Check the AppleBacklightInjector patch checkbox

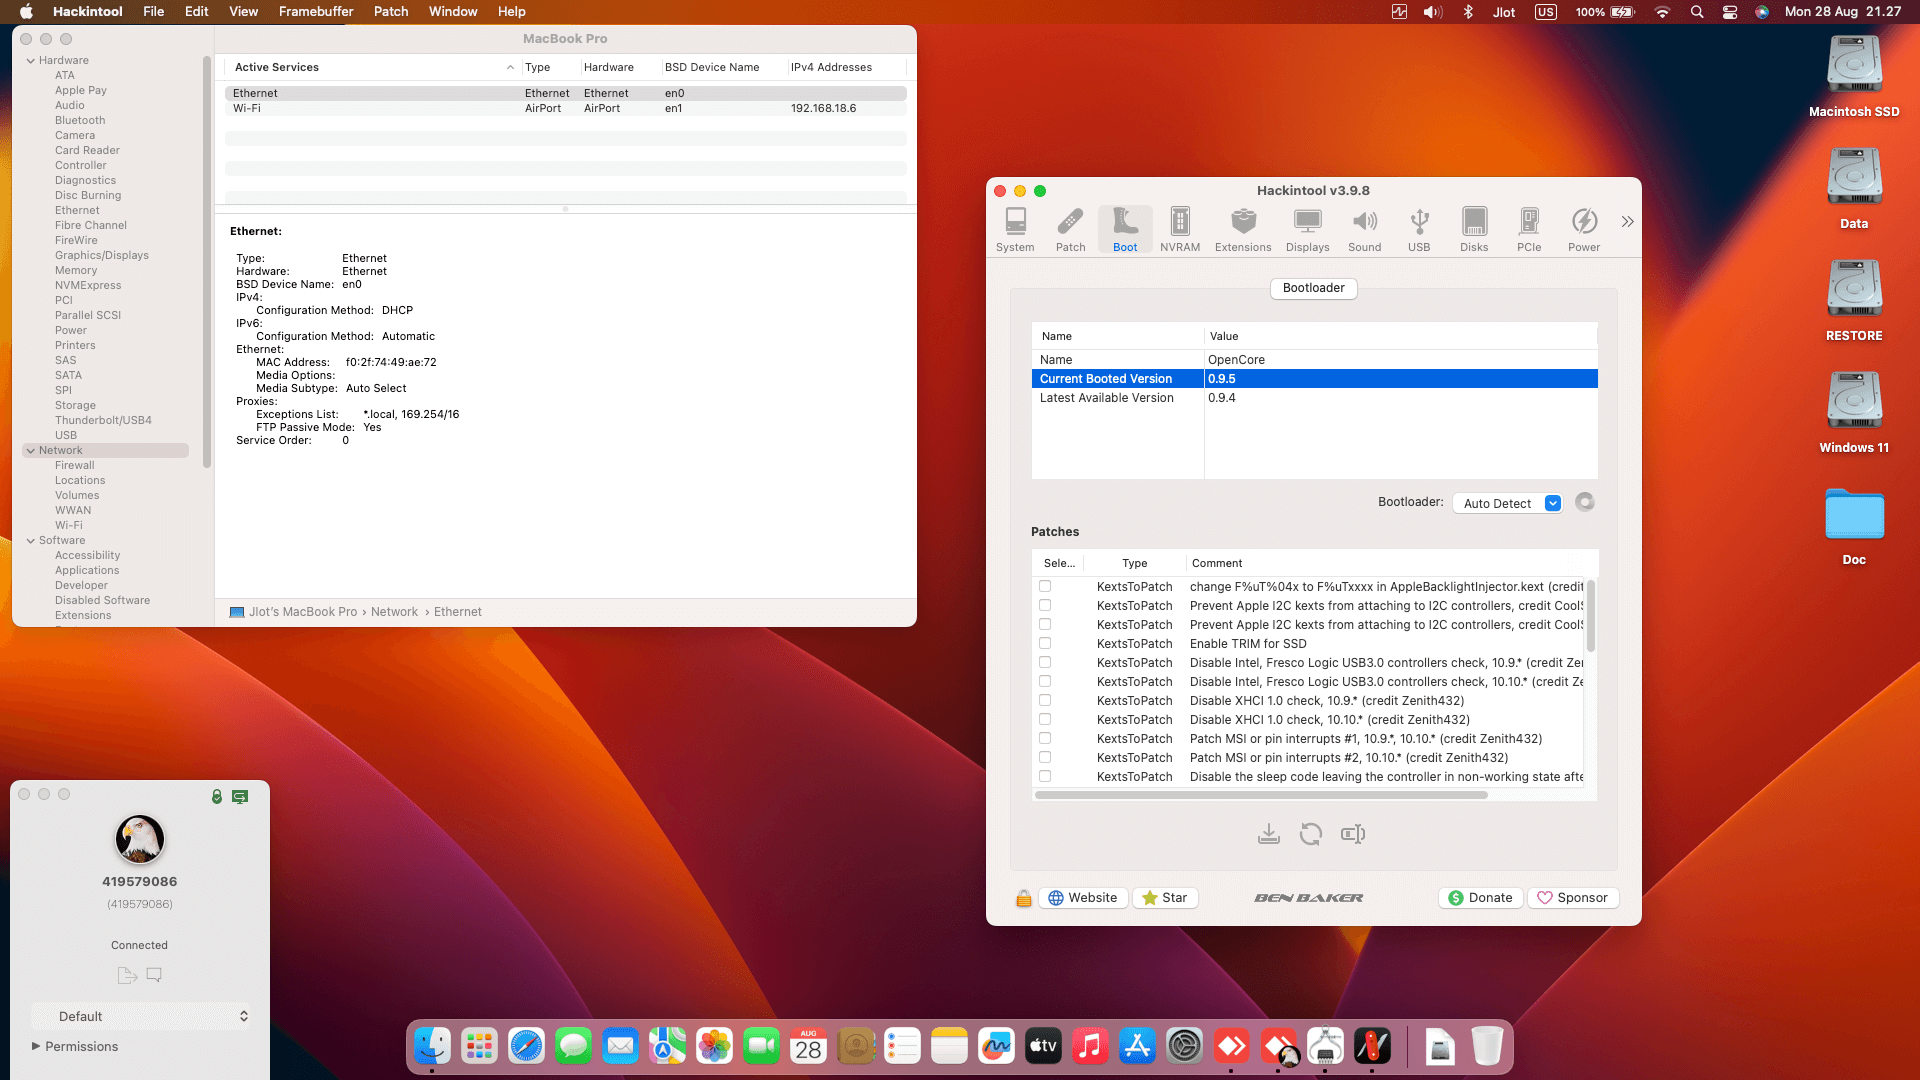tap(1045, 587)
